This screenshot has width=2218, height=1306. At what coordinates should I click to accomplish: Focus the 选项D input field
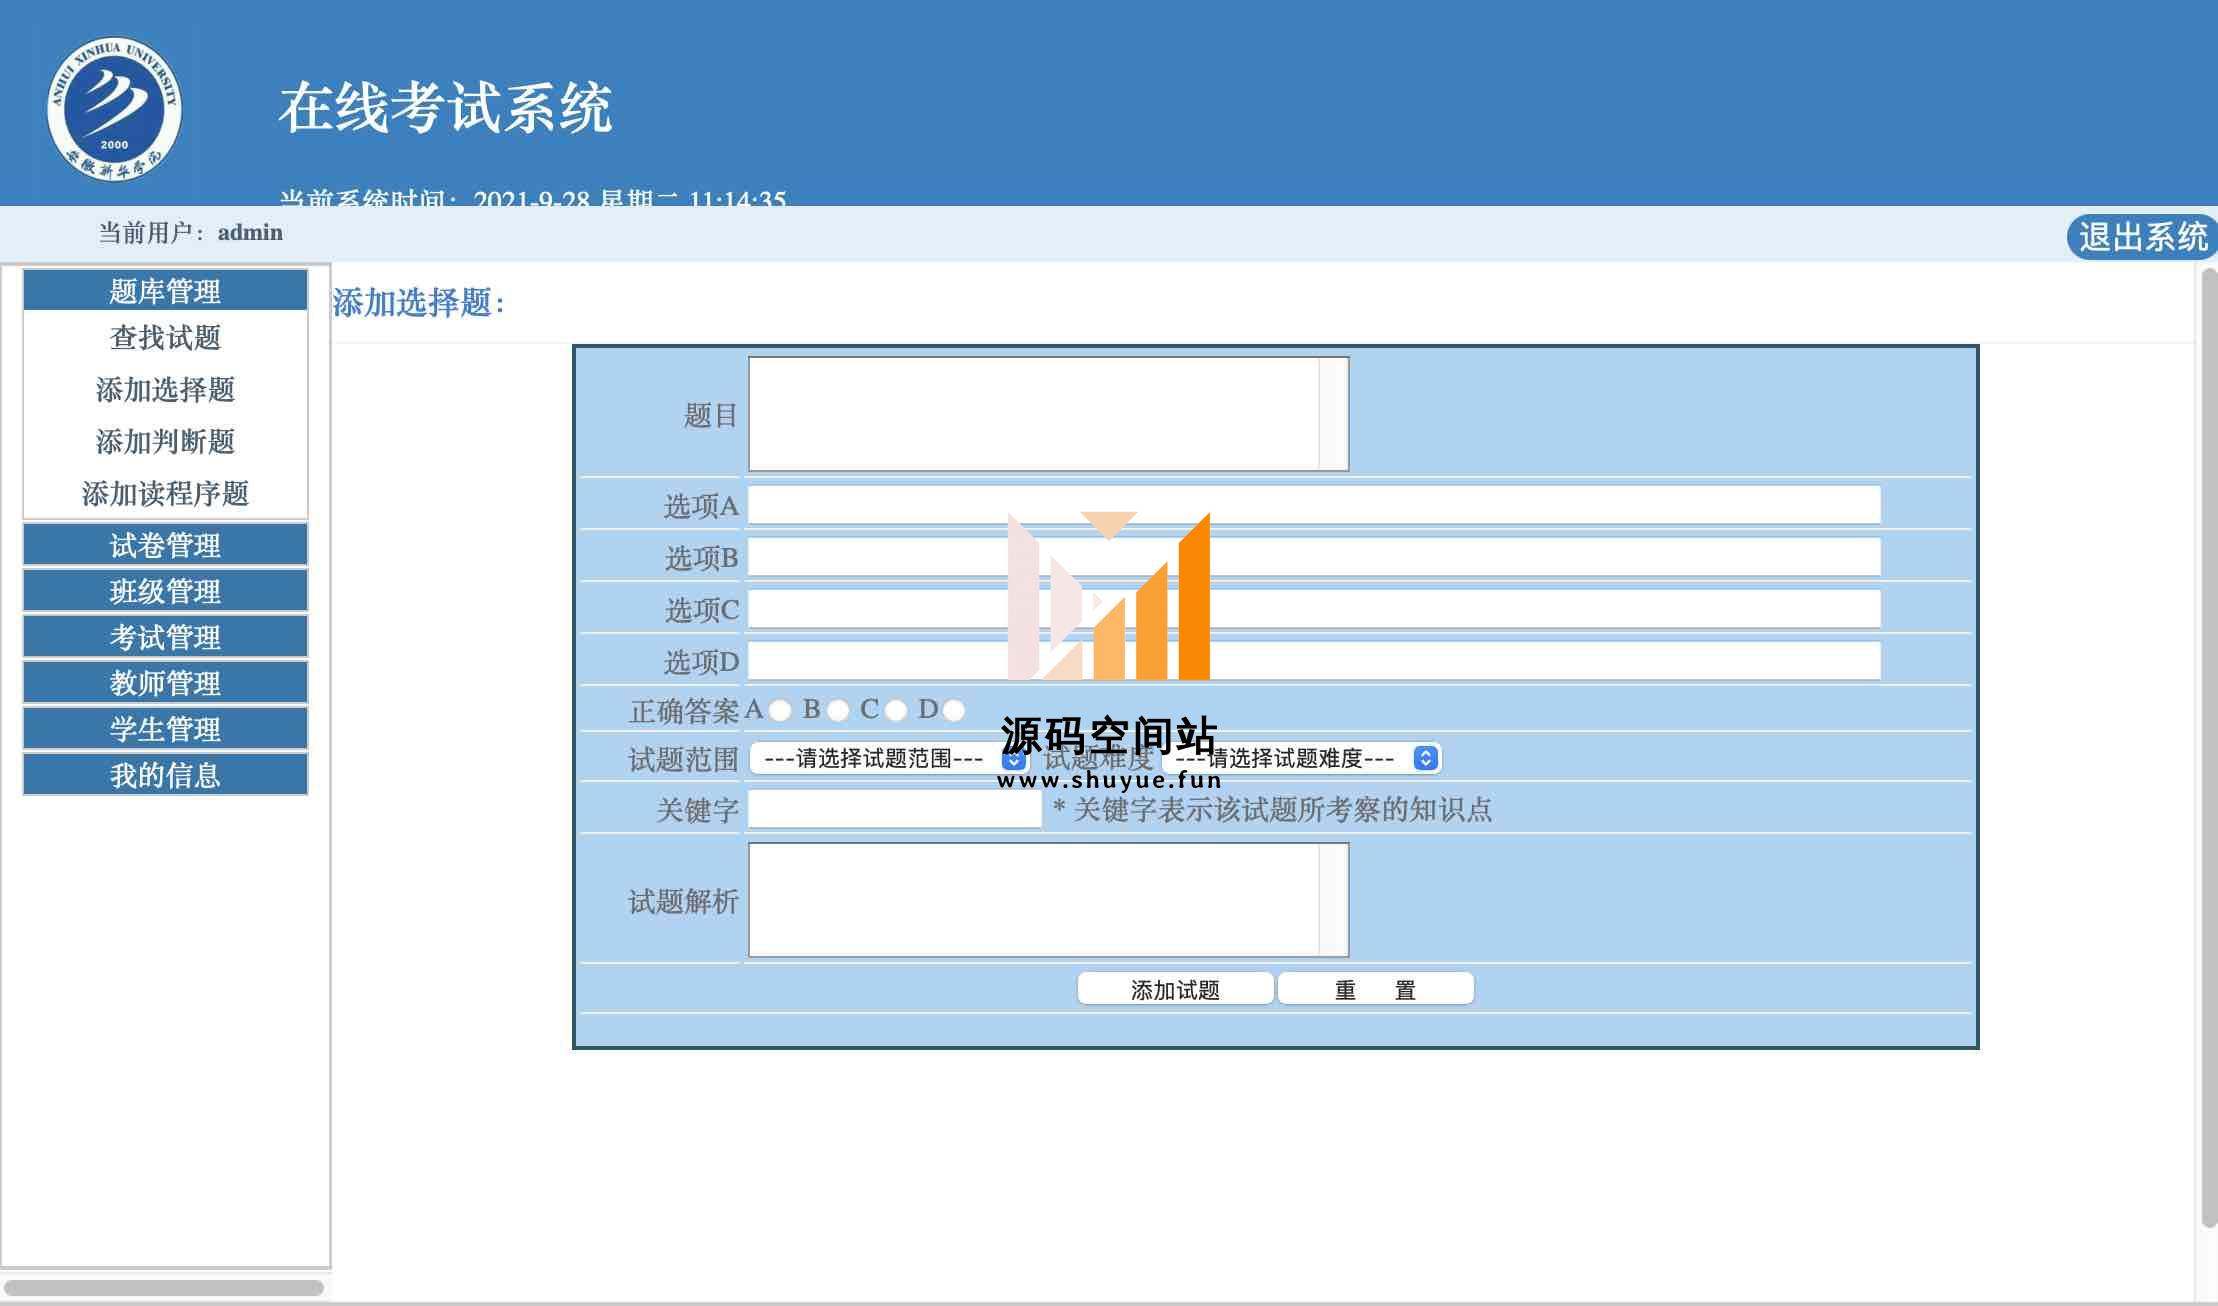click(x=1314, y=661)
